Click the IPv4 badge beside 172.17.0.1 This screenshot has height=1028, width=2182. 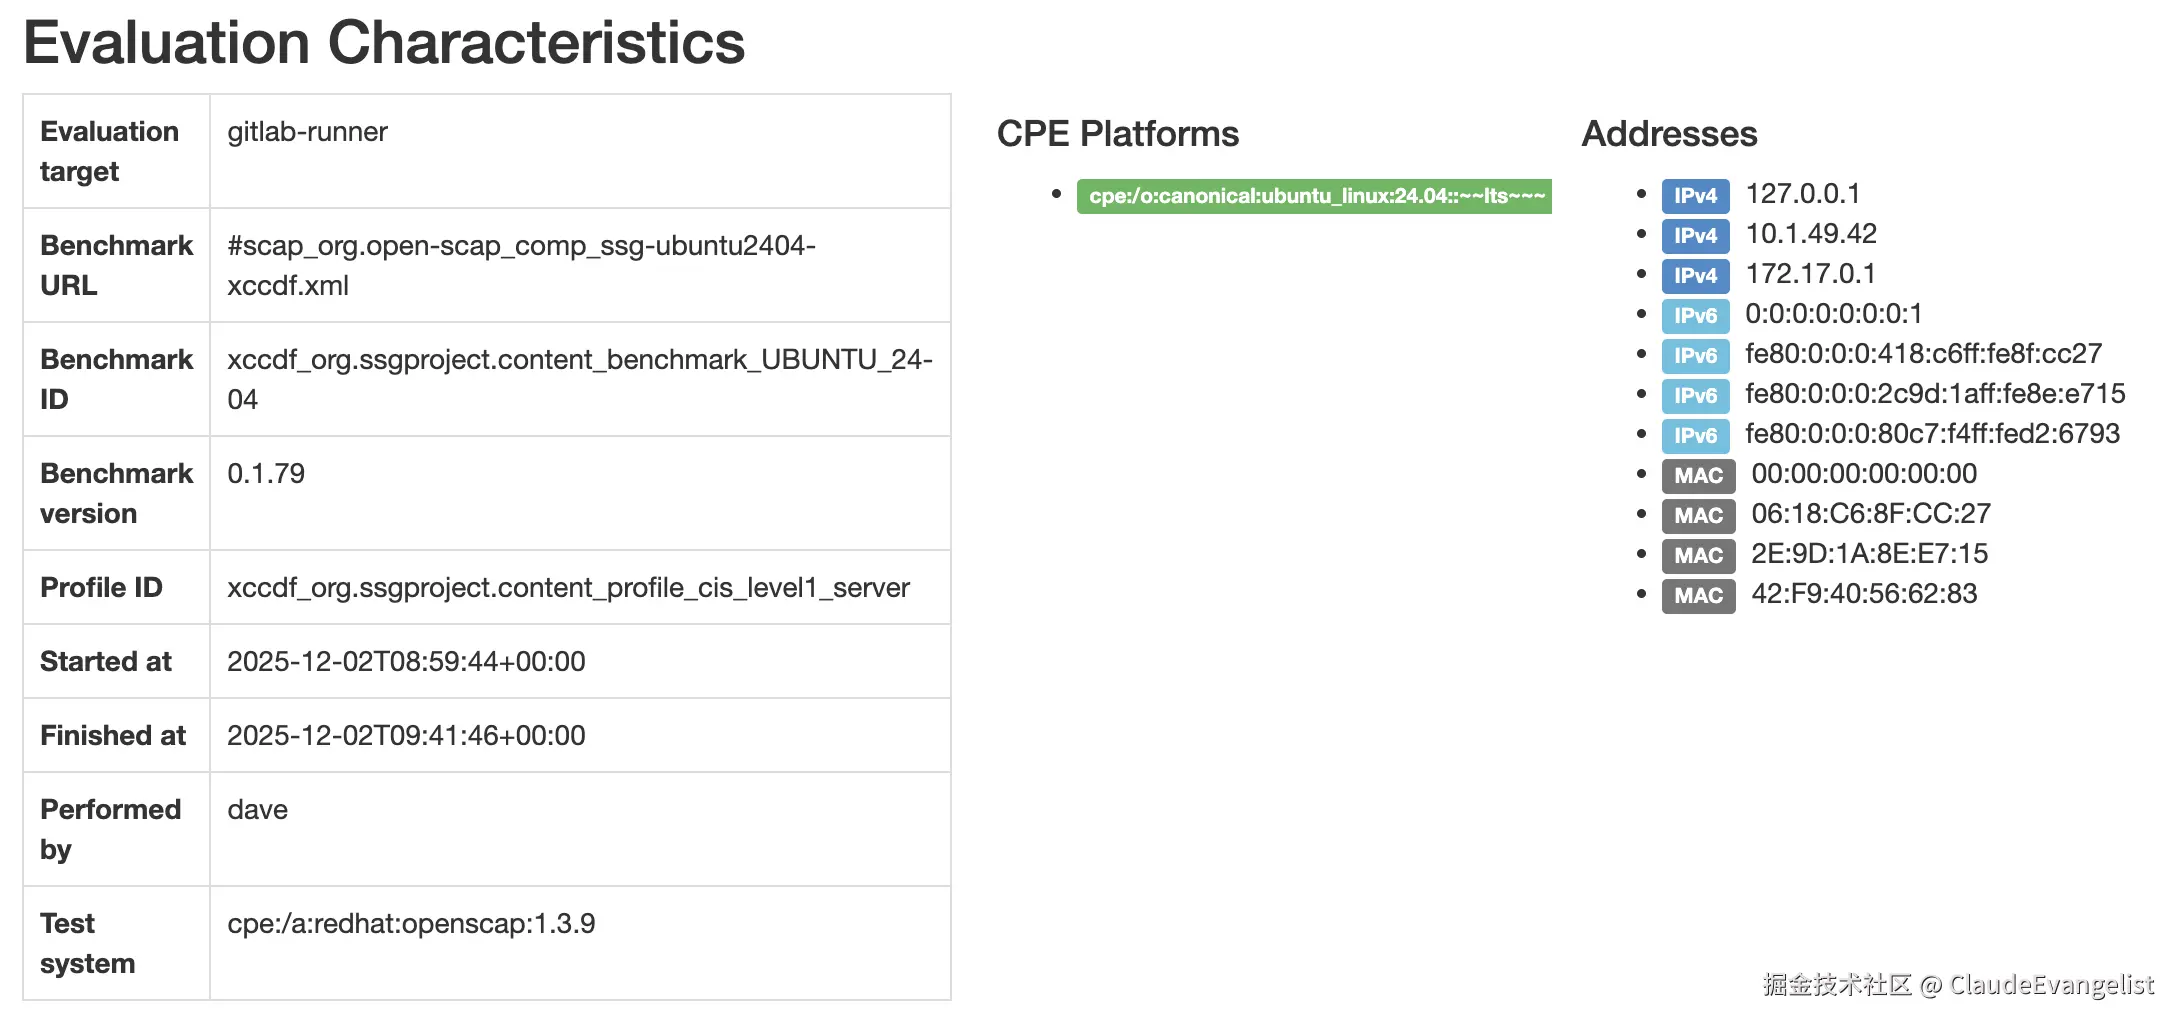coord(1695,276)
